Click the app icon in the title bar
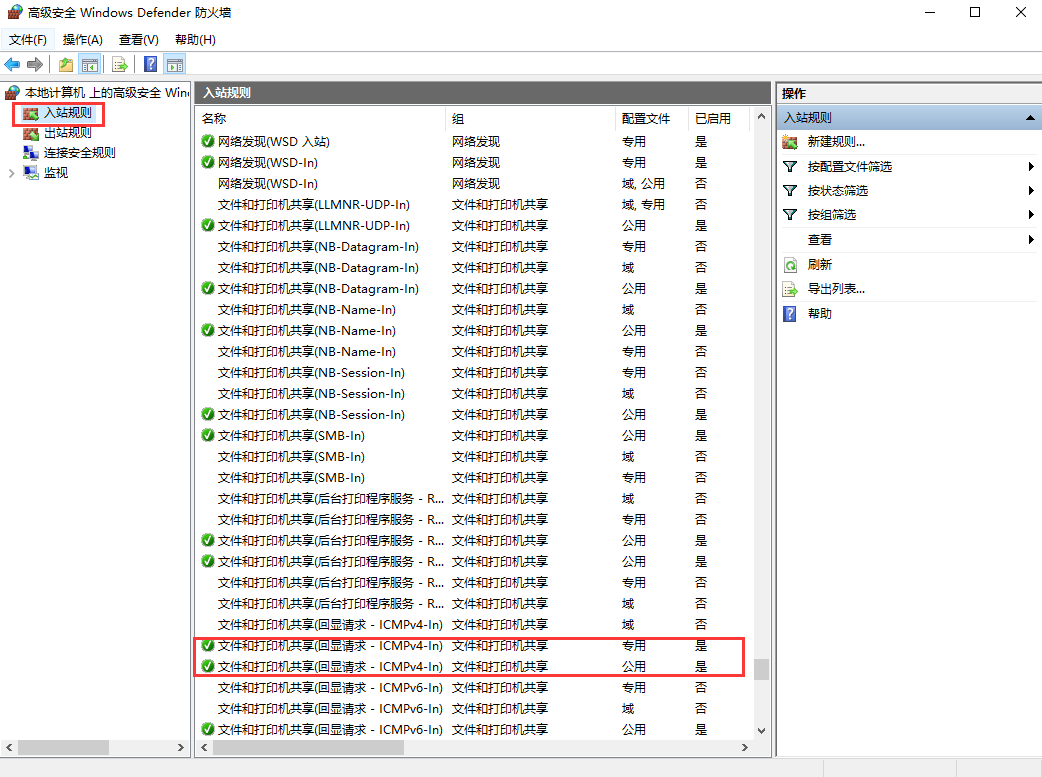The width and height of the screenshot is (1042, 777). pyautogui.click(x=15, y=12)
